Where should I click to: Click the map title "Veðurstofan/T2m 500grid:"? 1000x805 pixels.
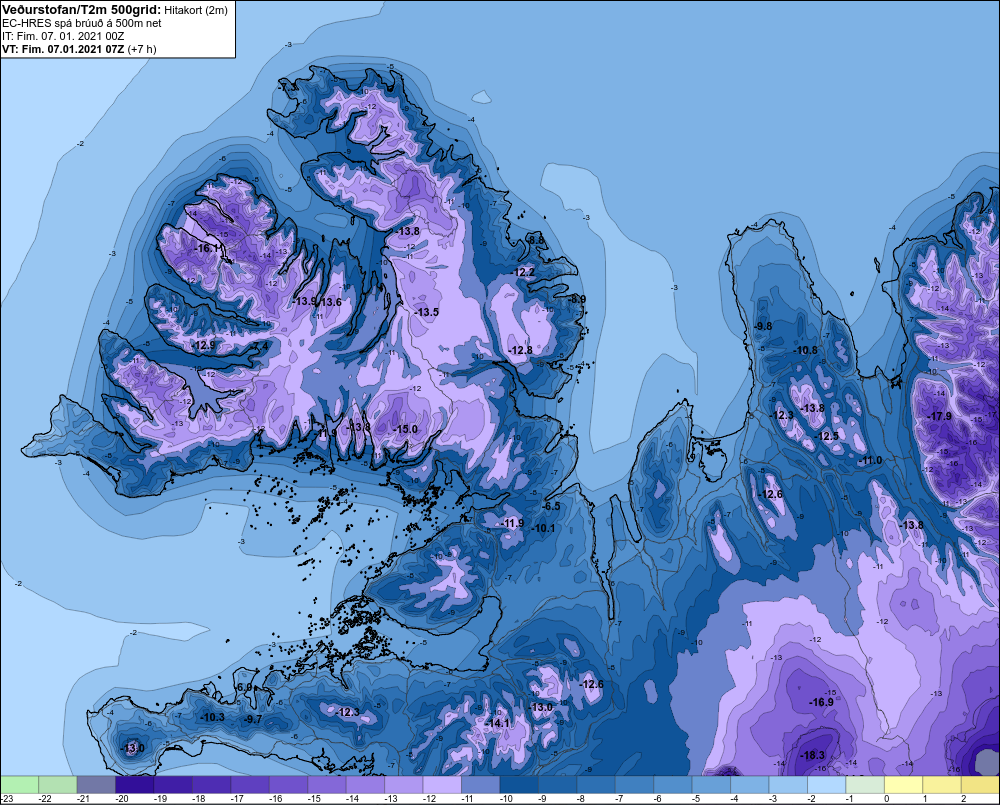[x=82, y=10]
